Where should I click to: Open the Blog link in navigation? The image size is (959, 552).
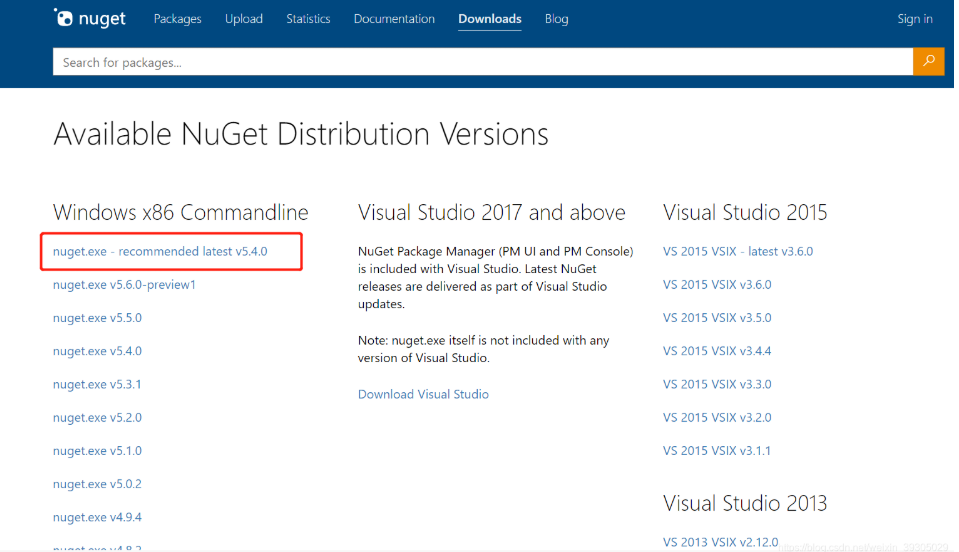tap(557, 19)
